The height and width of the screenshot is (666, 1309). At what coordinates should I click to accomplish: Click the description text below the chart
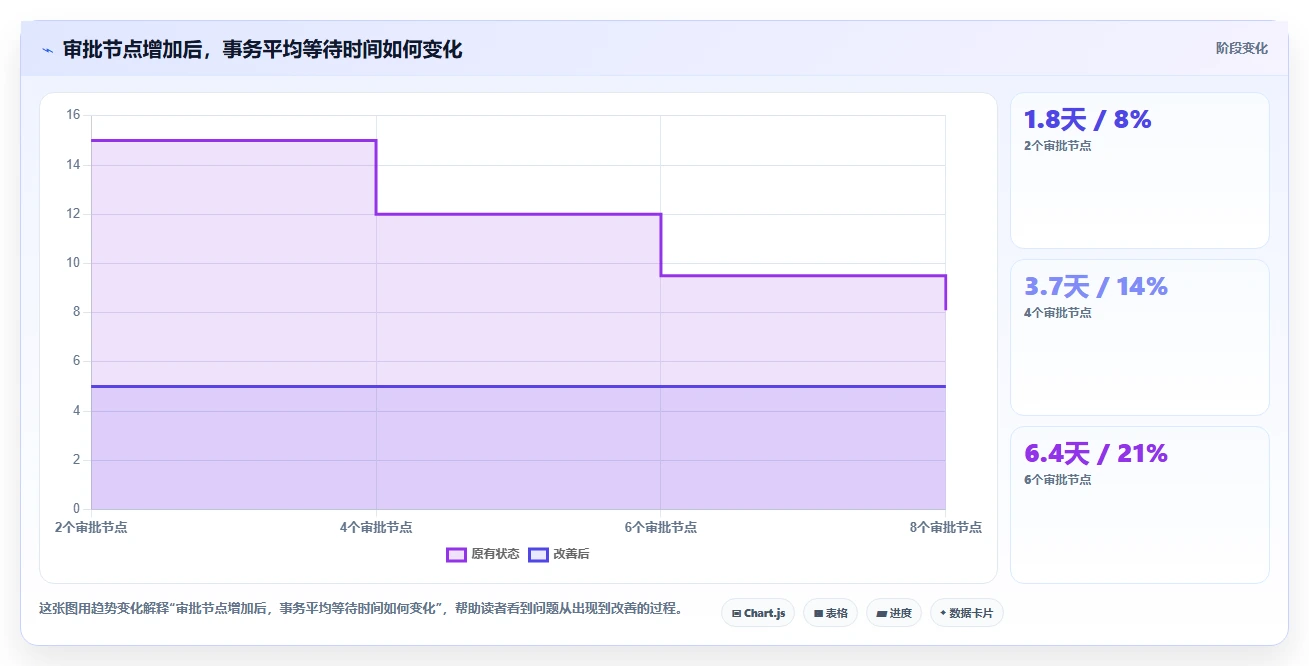point(361,608)
